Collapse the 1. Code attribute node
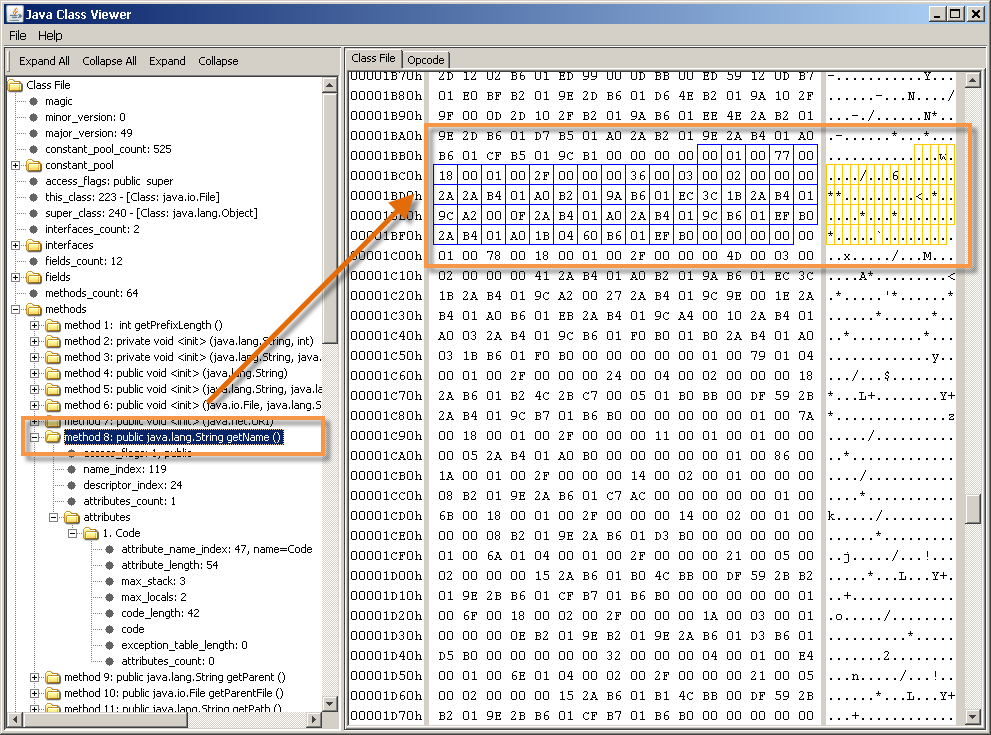The height and width of the screenshot is (735, 991). point(73,533)
